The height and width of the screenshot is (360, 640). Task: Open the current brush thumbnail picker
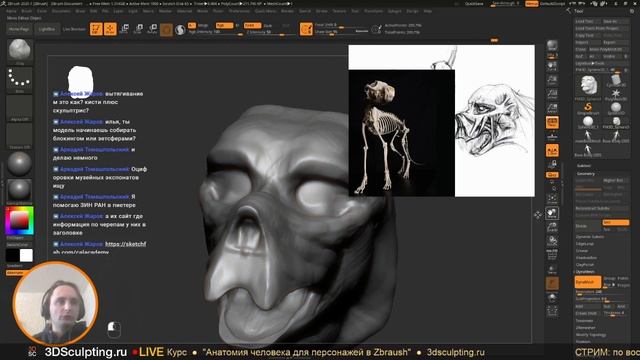coord(19,50)
